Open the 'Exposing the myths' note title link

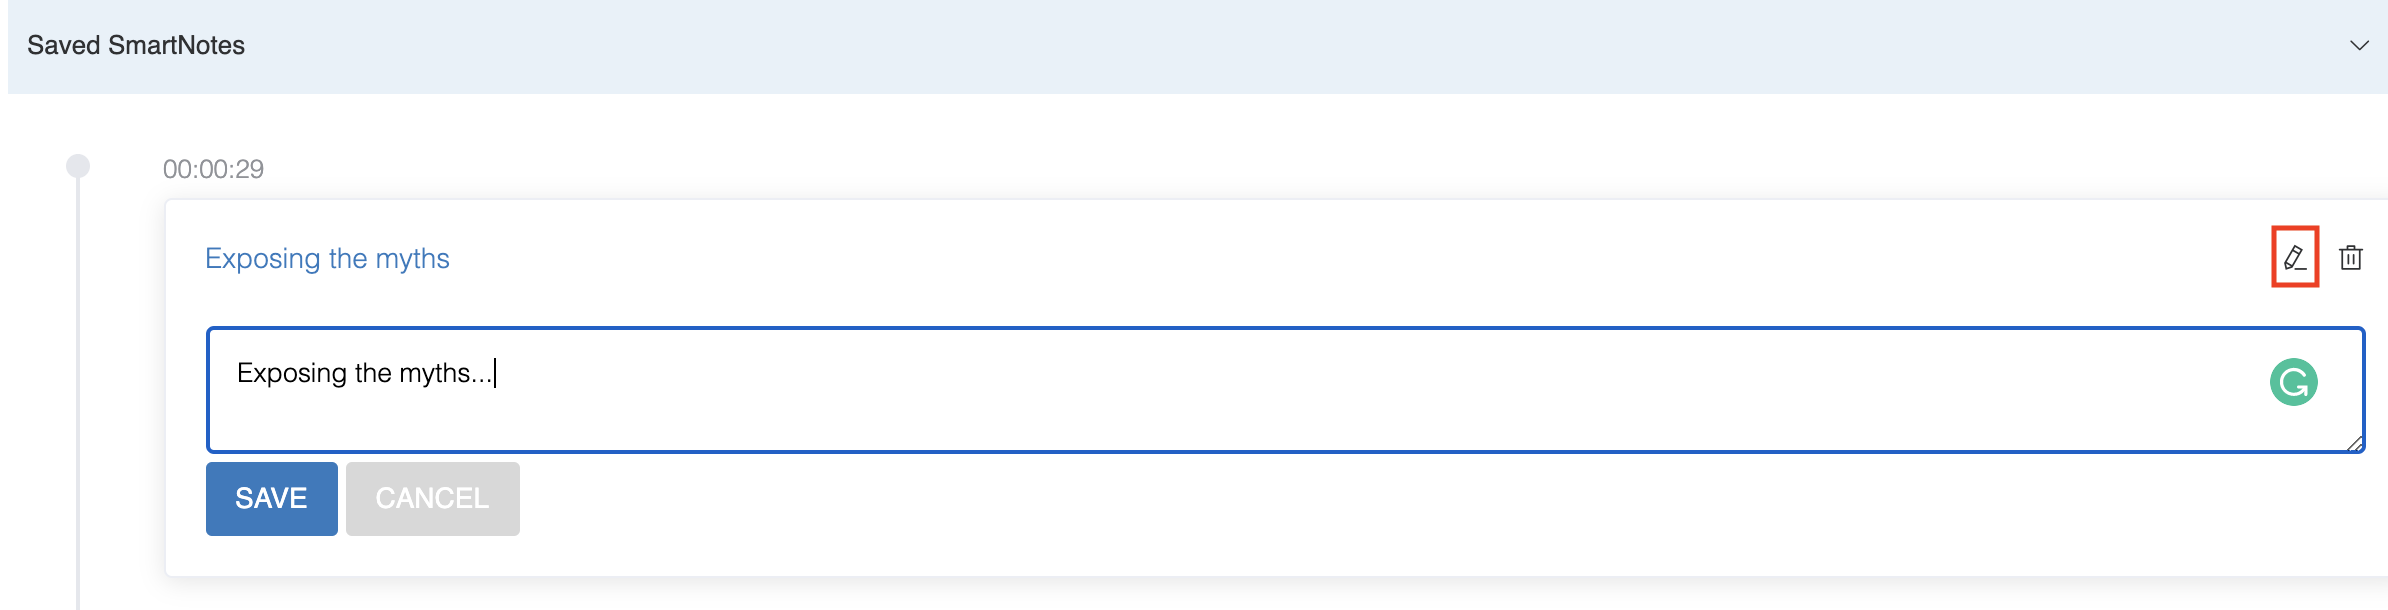[327, 258]
